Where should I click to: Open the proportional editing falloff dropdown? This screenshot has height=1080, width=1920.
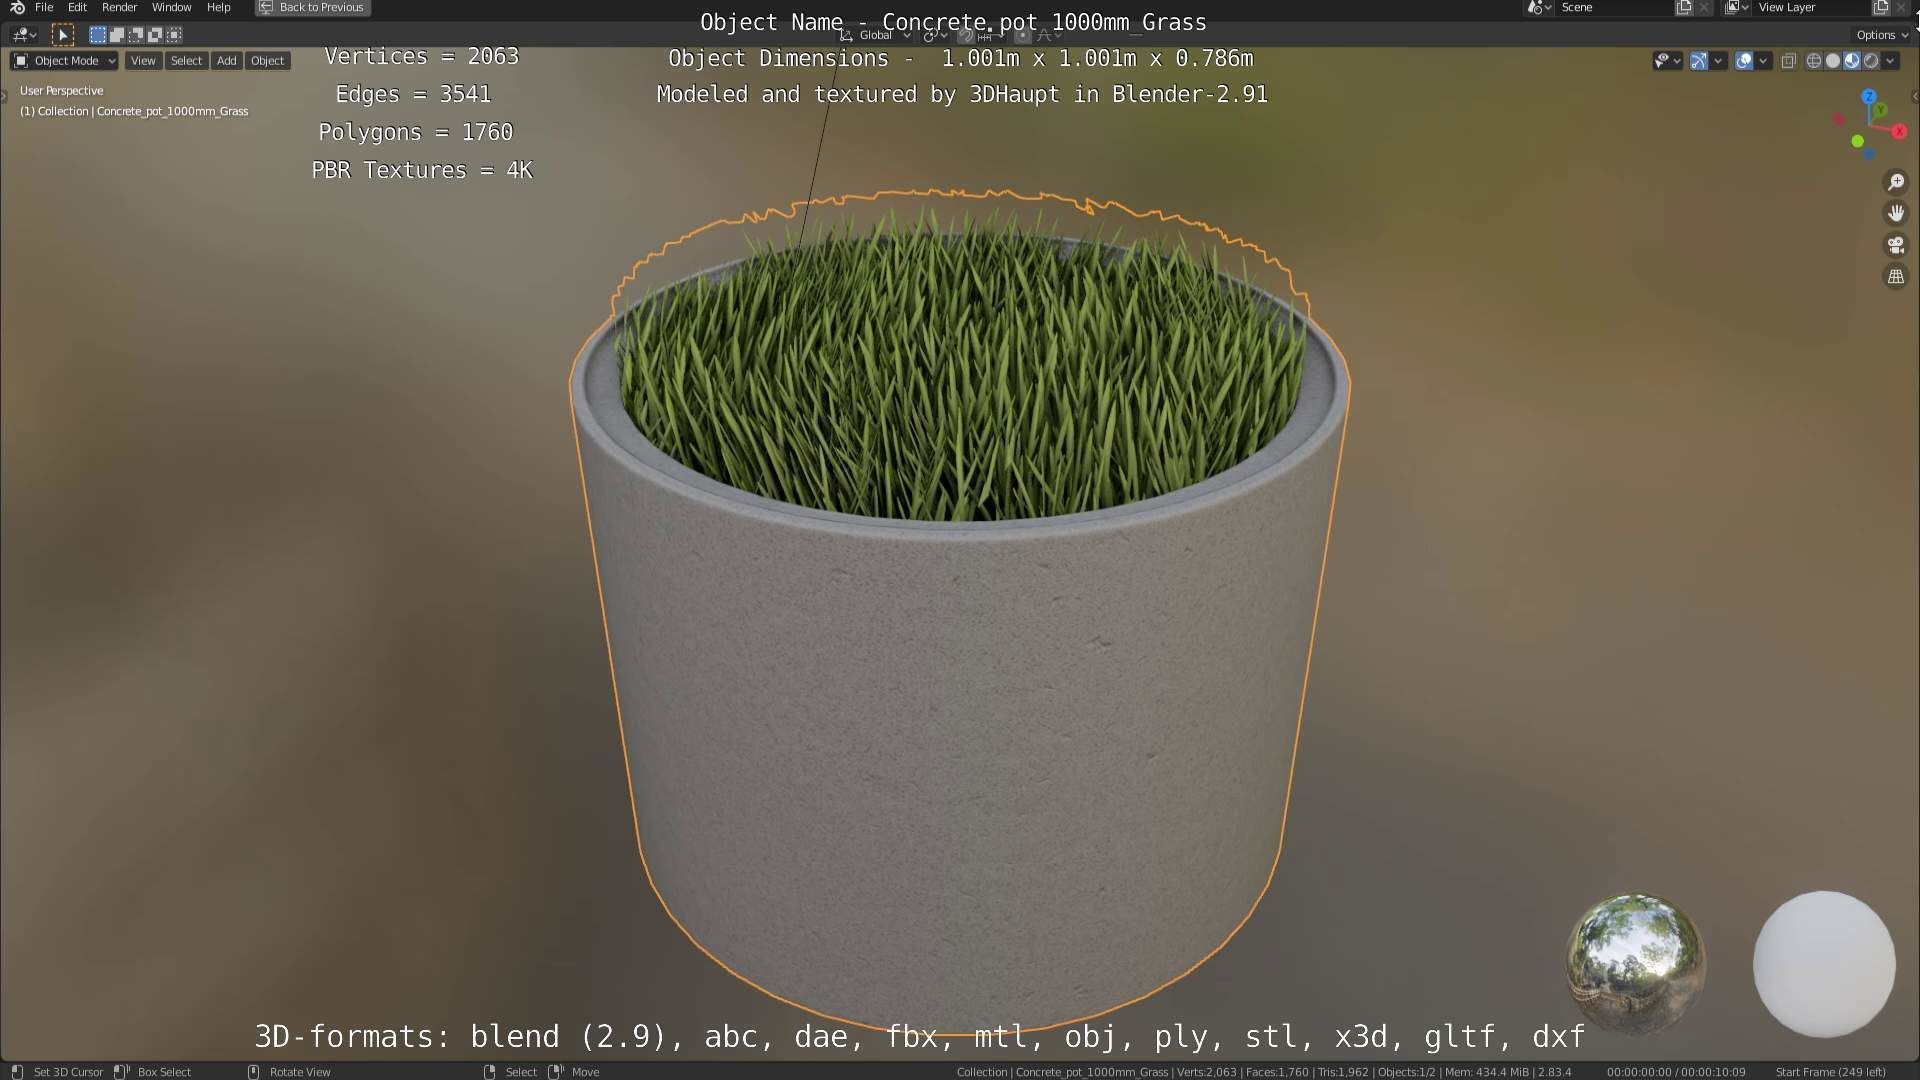coord(1048,35)
